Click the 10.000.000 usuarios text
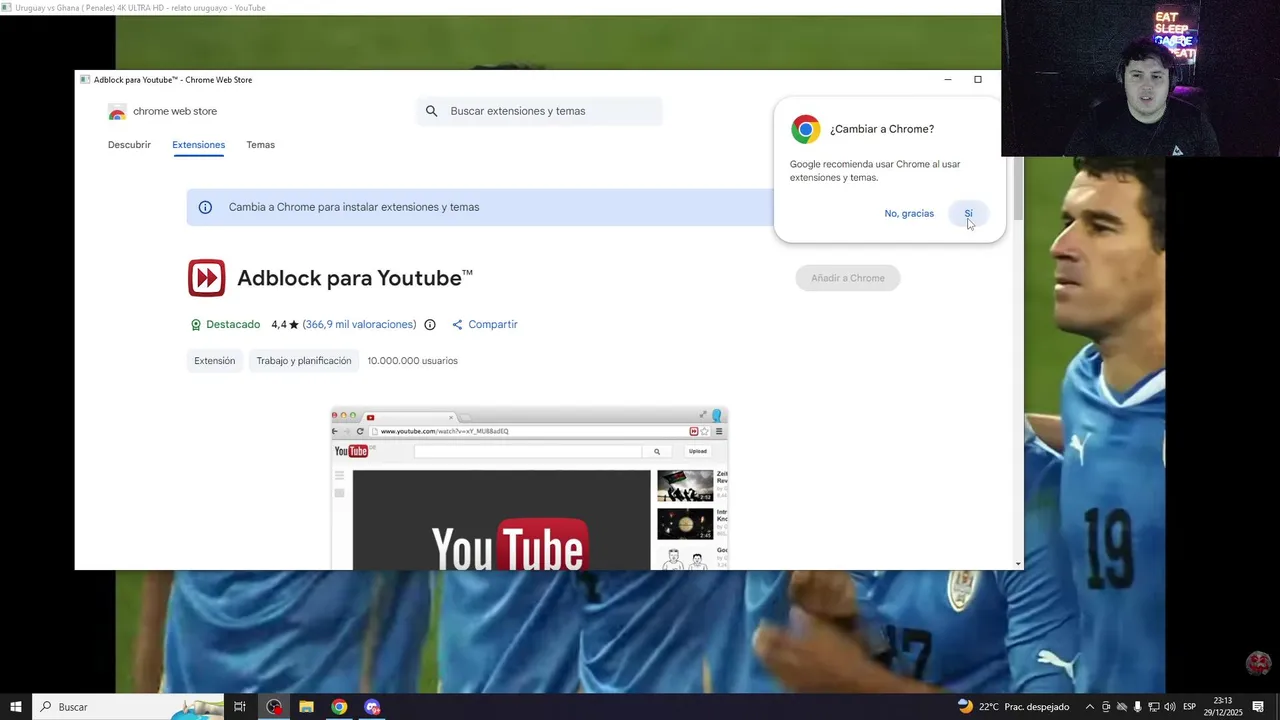The image size is (1280, 720). [412, 361]
